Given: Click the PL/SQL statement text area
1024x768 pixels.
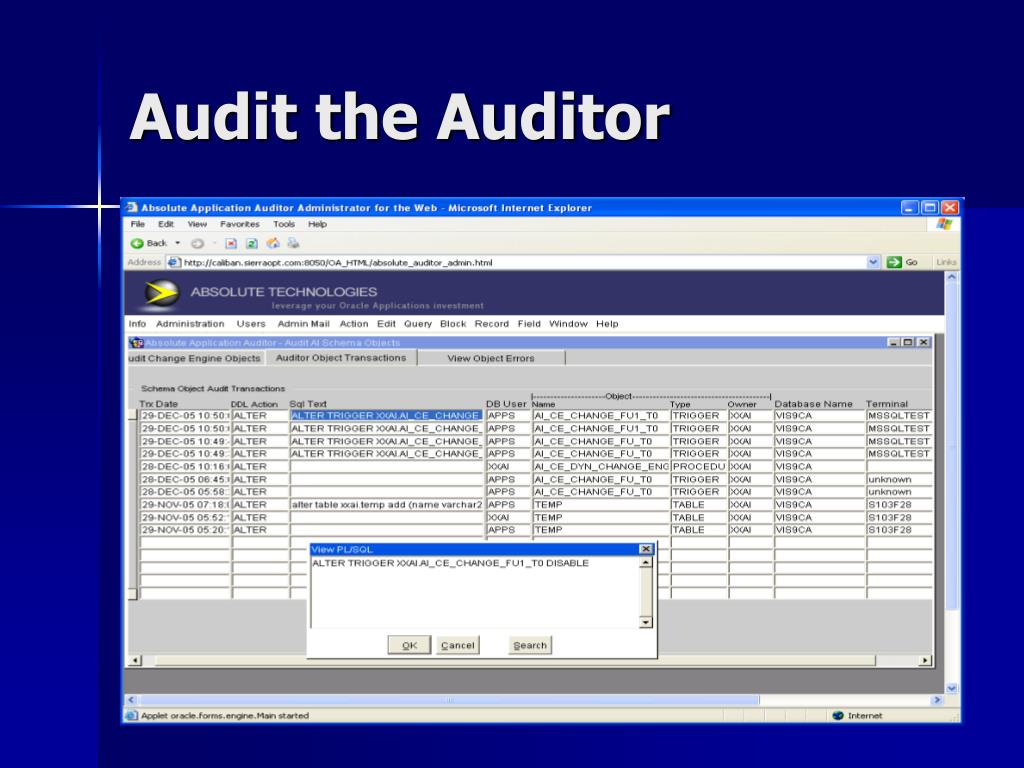Looking at the screenshot, I should (475, 592).
